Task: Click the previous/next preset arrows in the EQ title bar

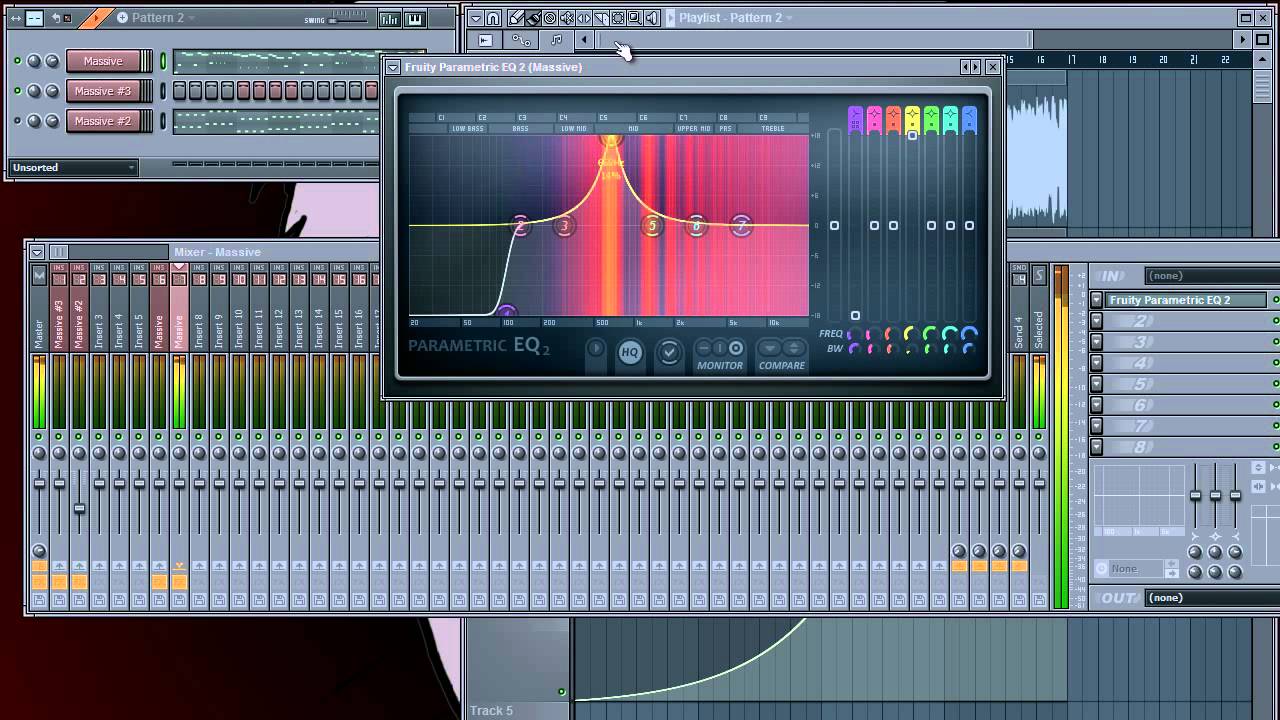Action: tap(970, 67)
